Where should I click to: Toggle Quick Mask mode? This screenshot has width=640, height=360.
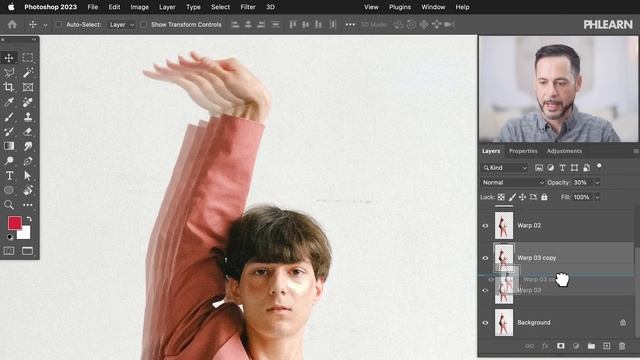(x=9, y=251)
